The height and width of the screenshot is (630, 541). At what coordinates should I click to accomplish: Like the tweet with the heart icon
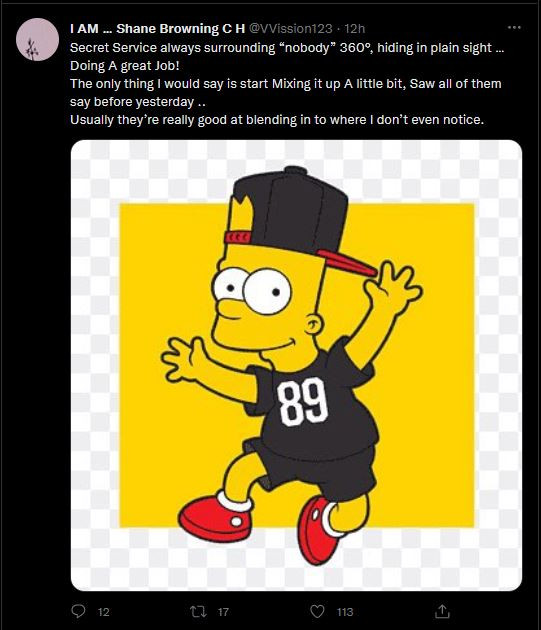317,612
